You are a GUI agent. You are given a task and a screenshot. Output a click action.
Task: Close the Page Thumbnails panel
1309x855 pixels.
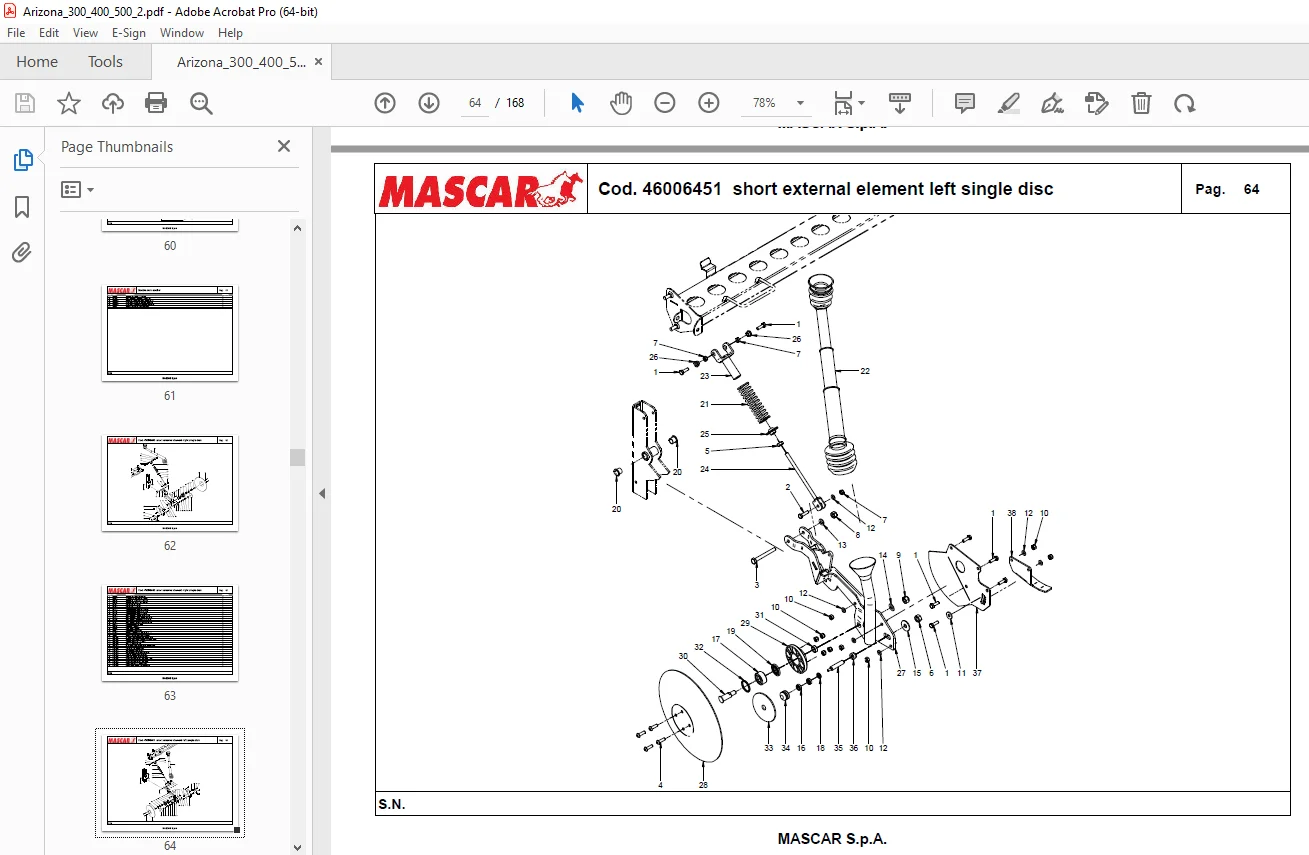pyautogui.click(x=284, y=146)
